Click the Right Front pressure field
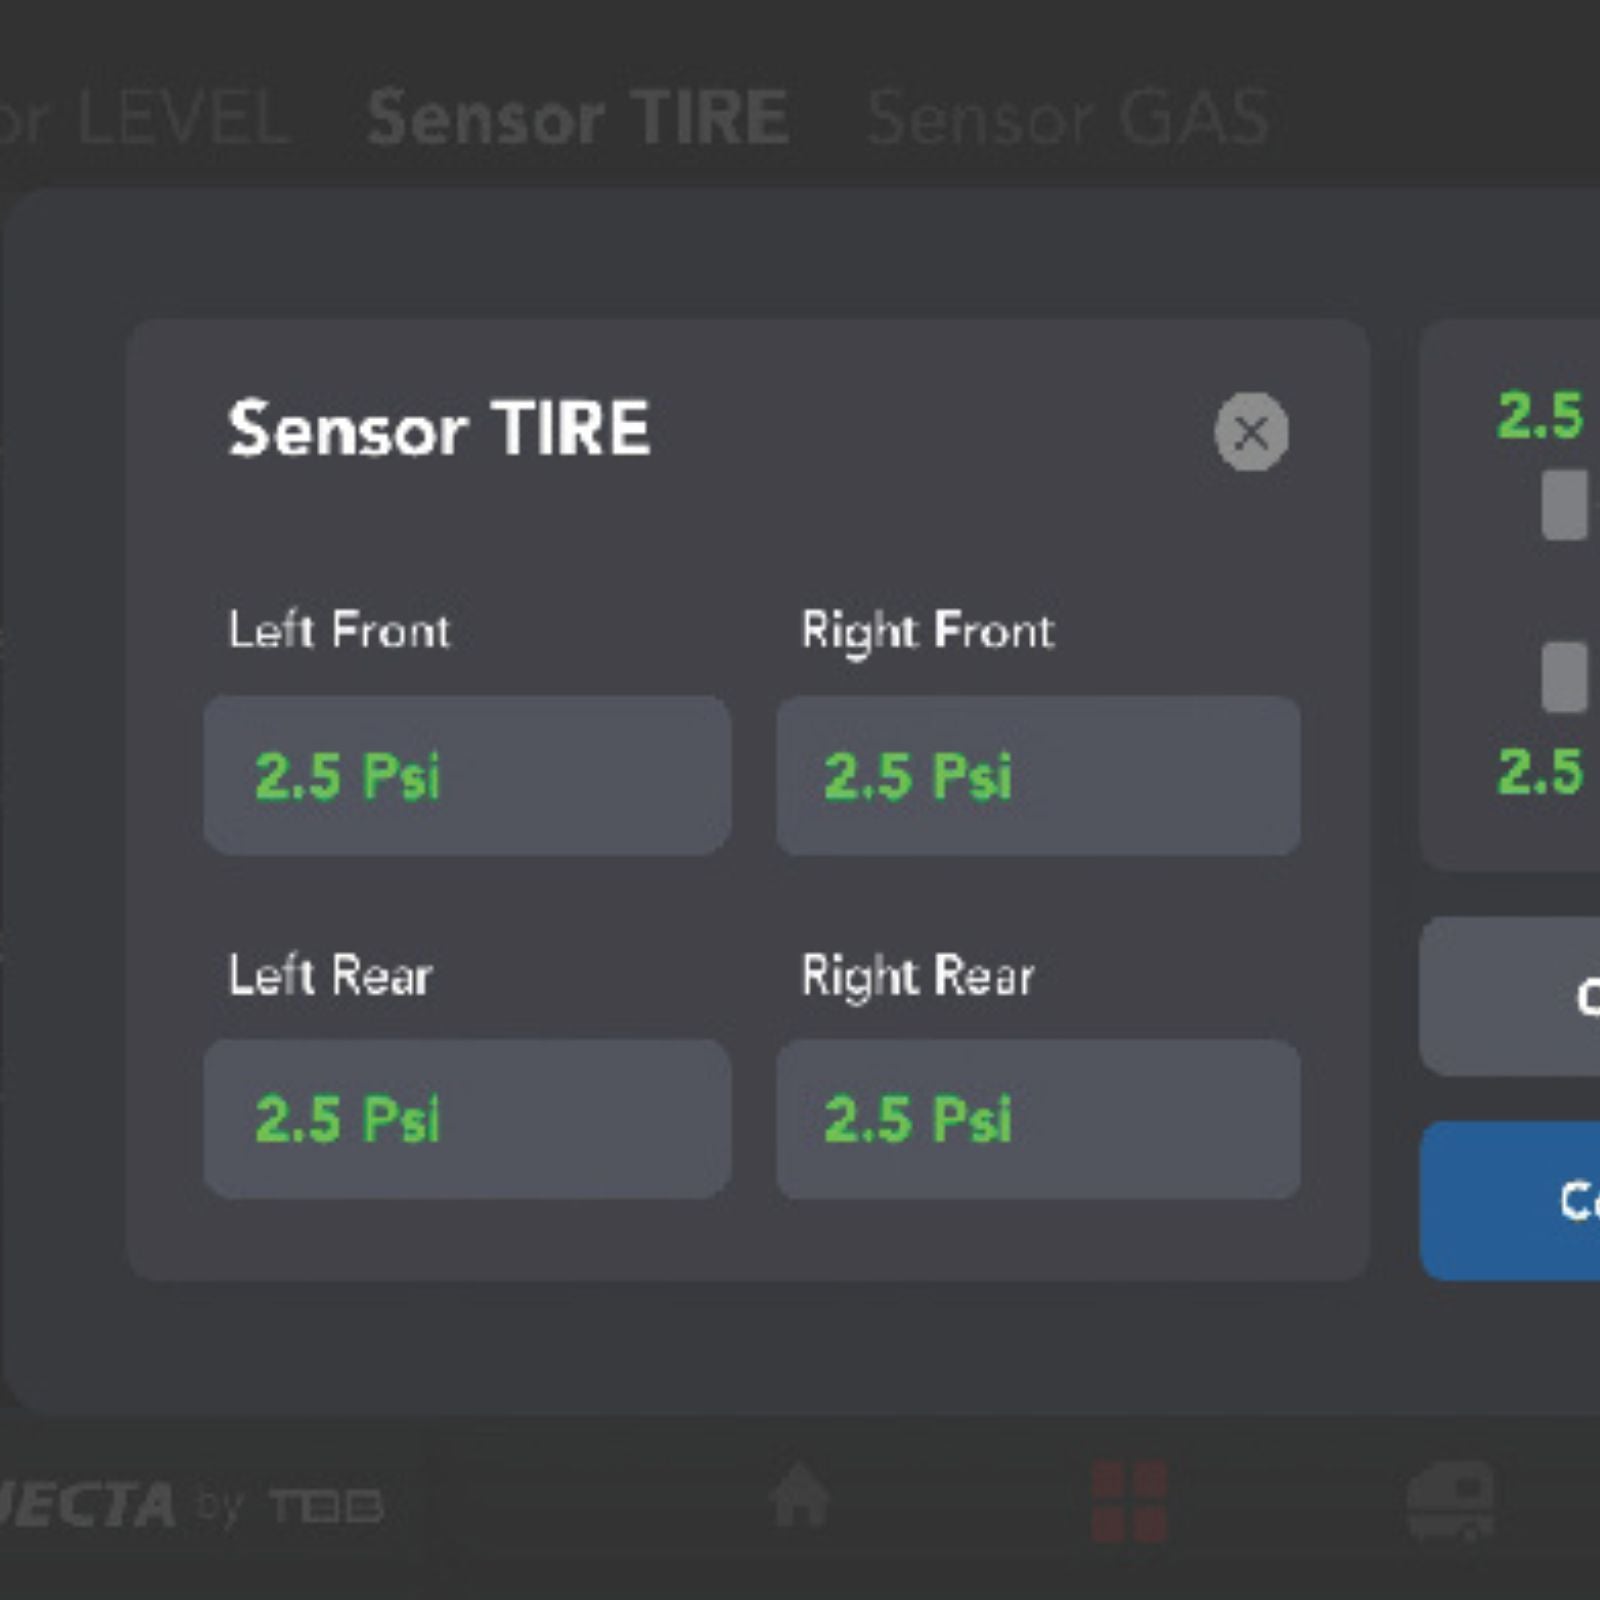The image size is (1600, 1600). click(x=1038, y=776)
